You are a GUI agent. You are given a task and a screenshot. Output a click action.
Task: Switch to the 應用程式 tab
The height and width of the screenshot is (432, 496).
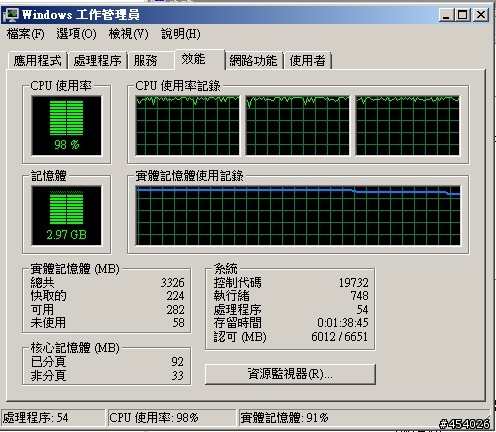(38, 61)
